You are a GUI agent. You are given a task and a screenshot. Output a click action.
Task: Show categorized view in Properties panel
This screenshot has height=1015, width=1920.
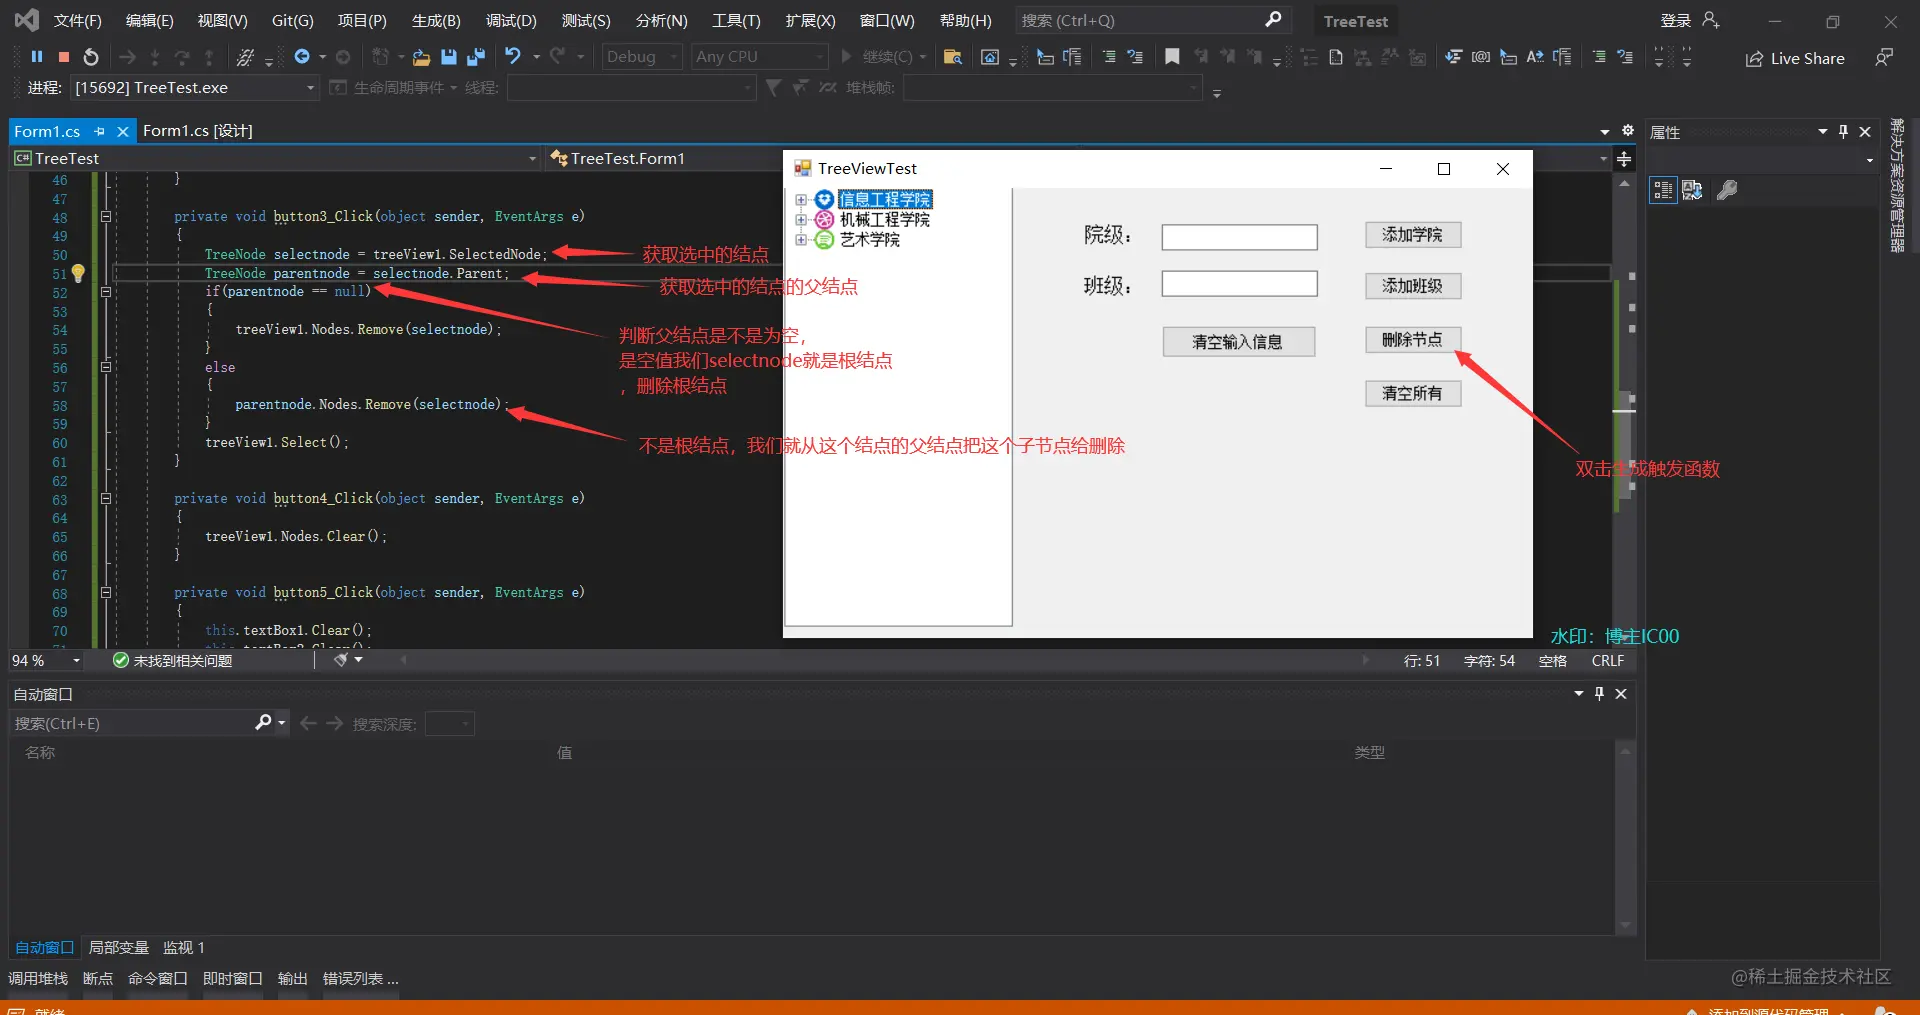tap(1663, 190)
